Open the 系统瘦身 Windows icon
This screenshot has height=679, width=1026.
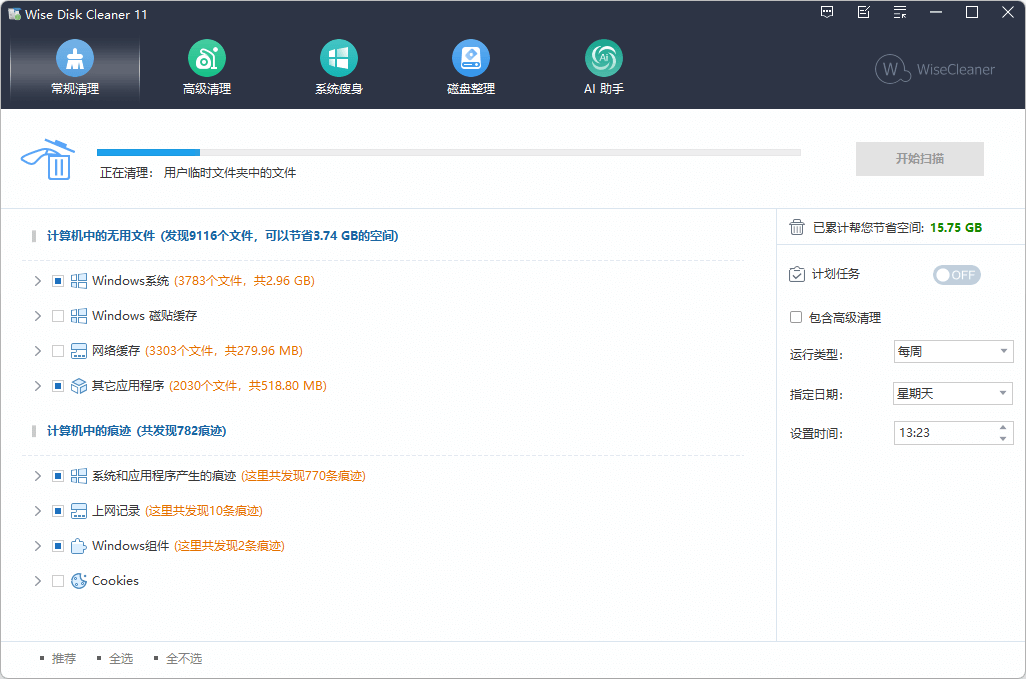click(339, 58)
